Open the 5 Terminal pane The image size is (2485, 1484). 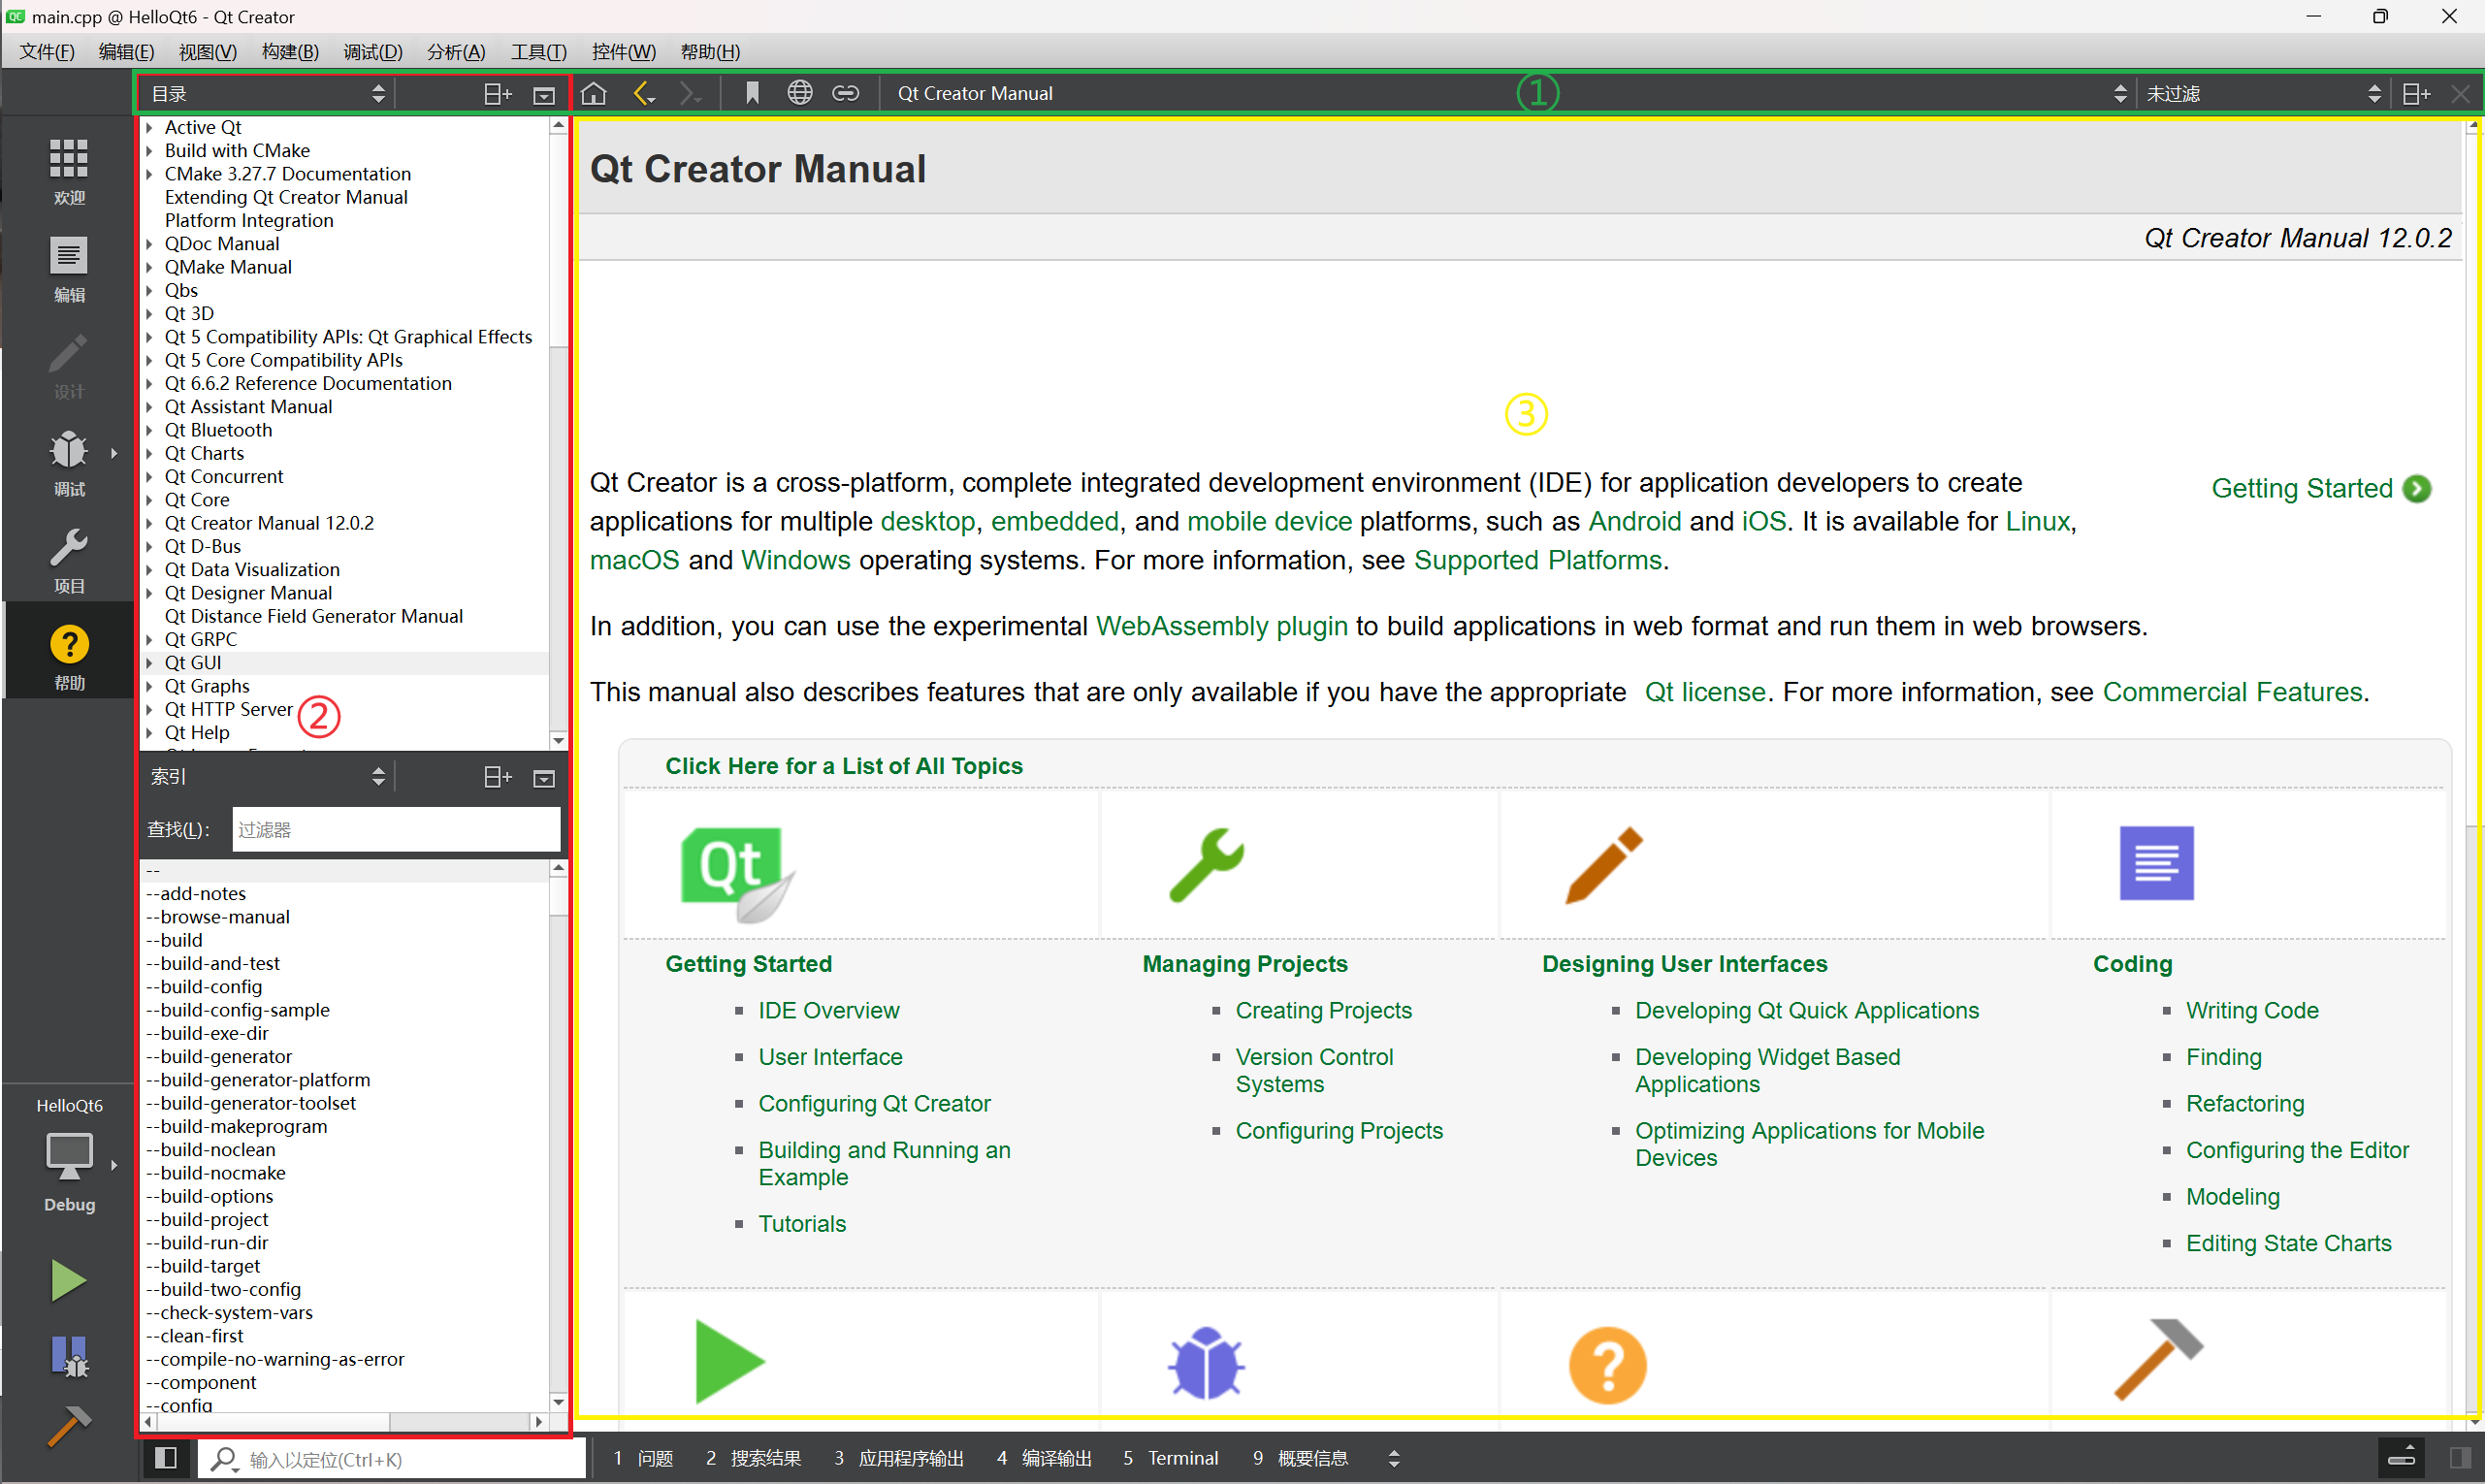tap(1170, 1458)
